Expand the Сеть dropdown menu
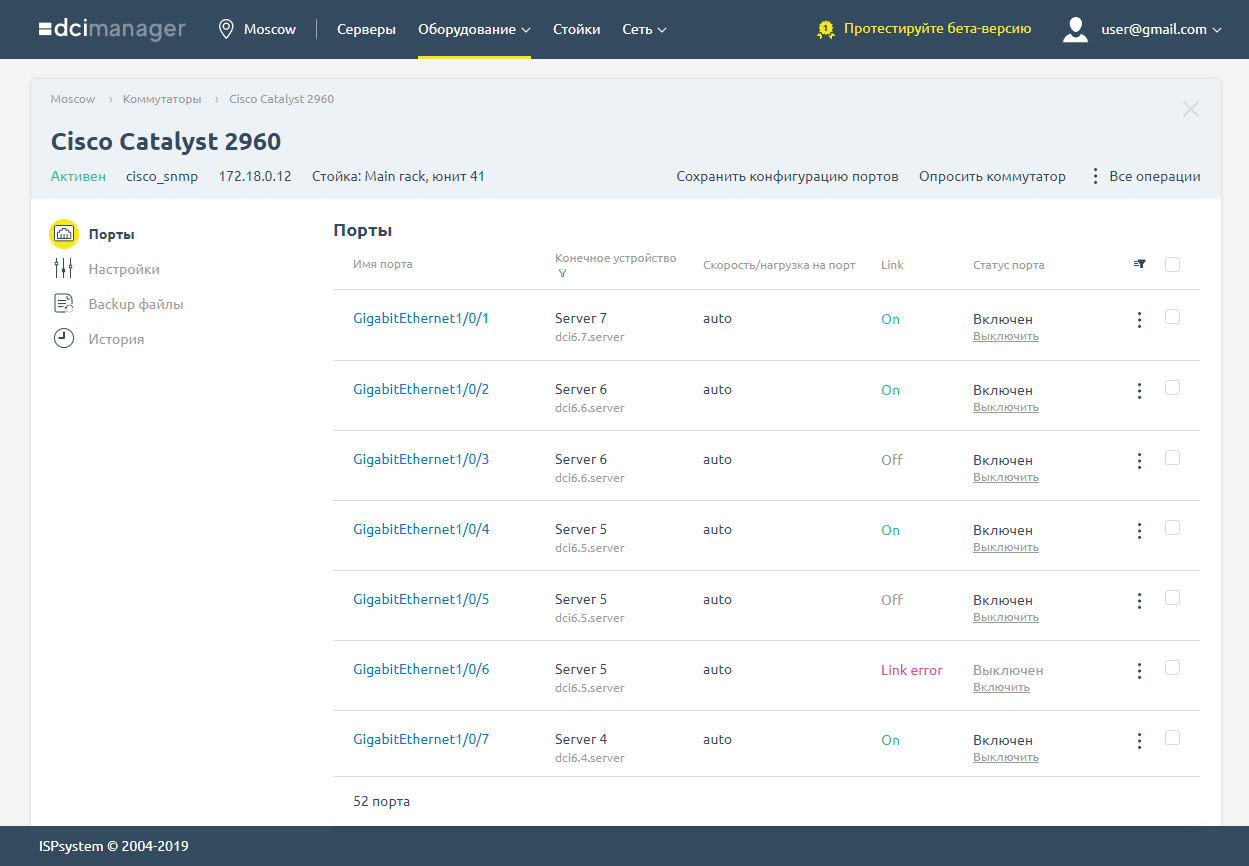The height and width of the screenshot is (866, 1249). click(x=644, y=29)
